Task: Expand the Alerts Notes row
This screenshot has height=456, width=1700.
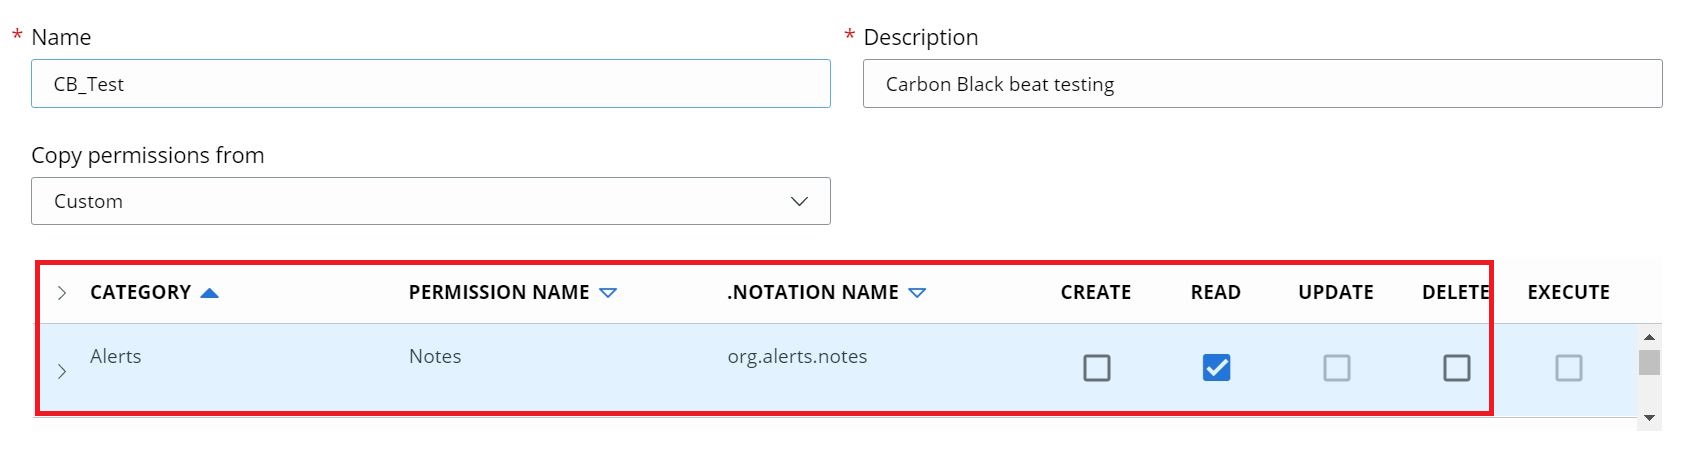Action: point(62,371)
